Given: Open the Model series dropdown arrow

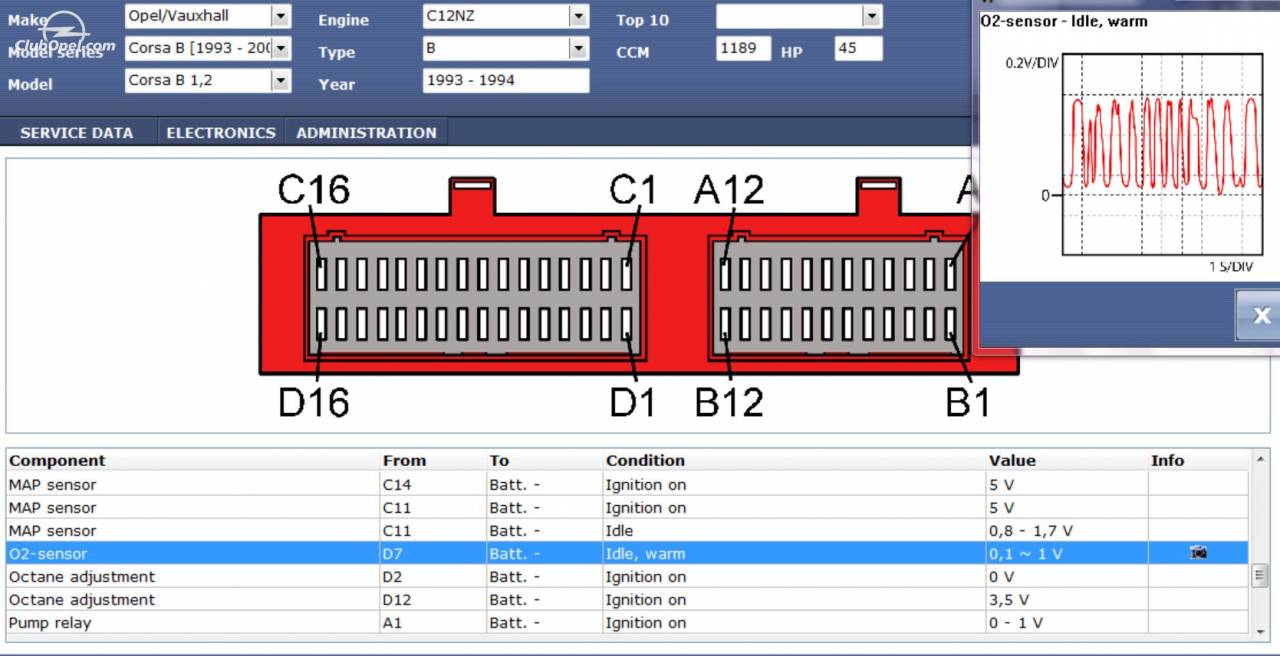Looking at the screenshot, I should pyautogui.click(x=281, y=48).
